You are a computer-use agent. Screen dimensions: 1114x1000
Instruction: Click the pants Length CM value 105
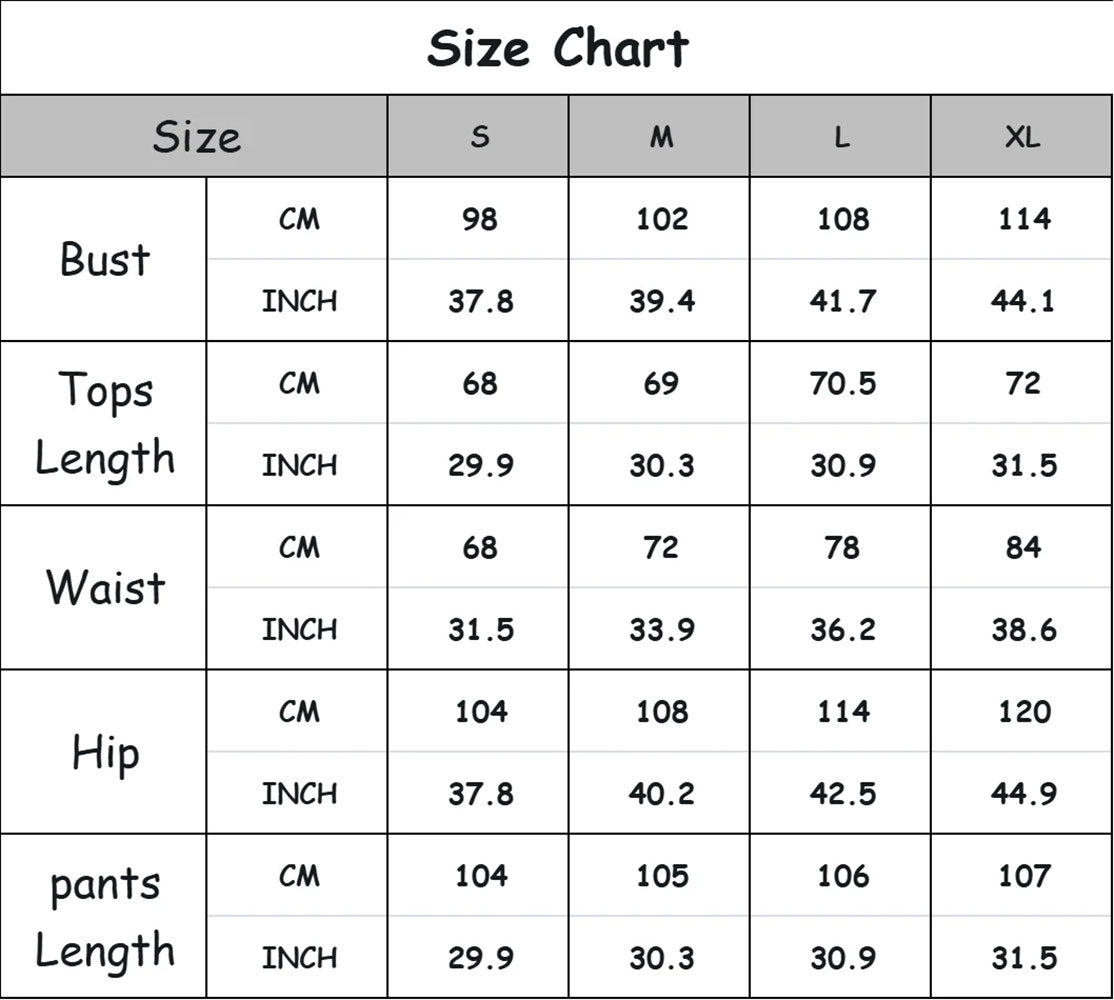pyautogui.click(x=661, y=876)
